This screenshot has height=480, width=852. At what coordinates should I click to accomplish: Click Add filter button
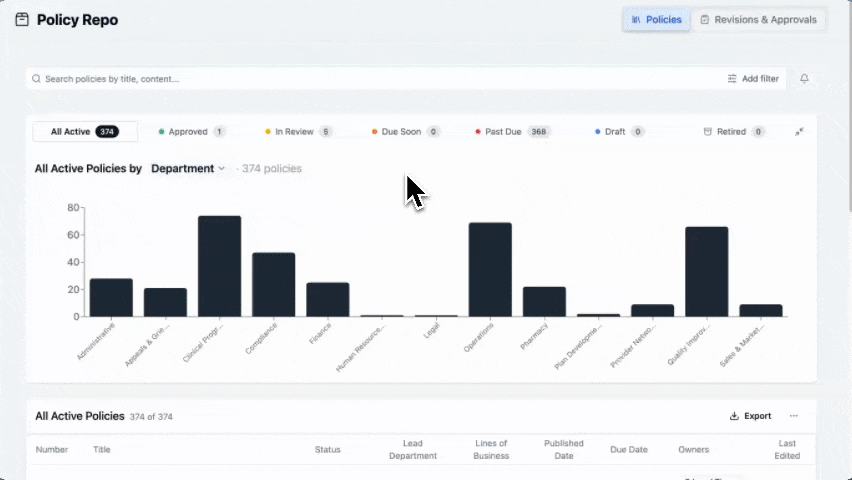tap(753, 78)
